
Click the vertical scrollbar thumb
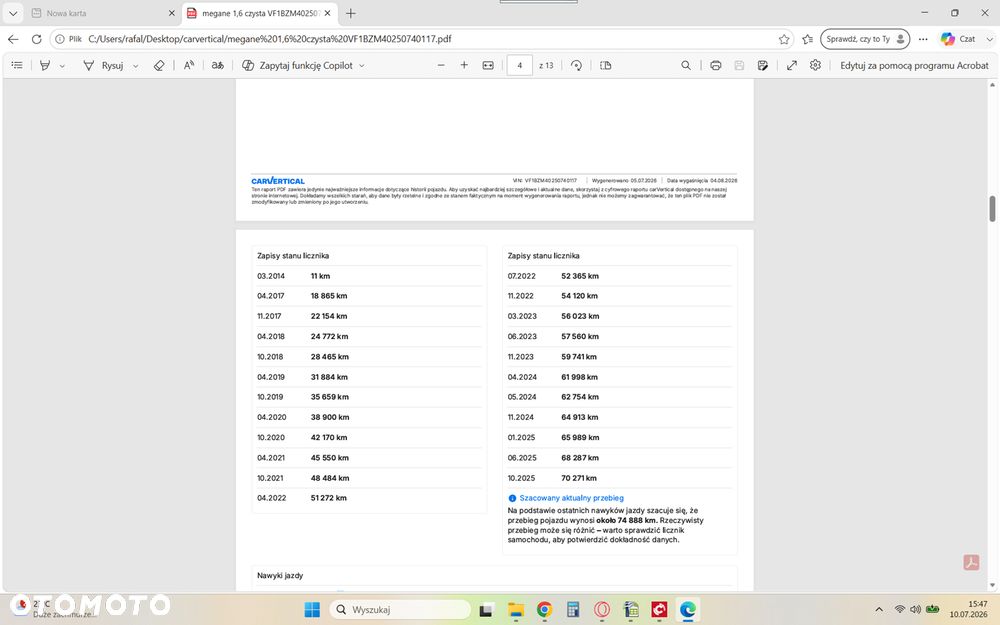click(x=992, y=209)
